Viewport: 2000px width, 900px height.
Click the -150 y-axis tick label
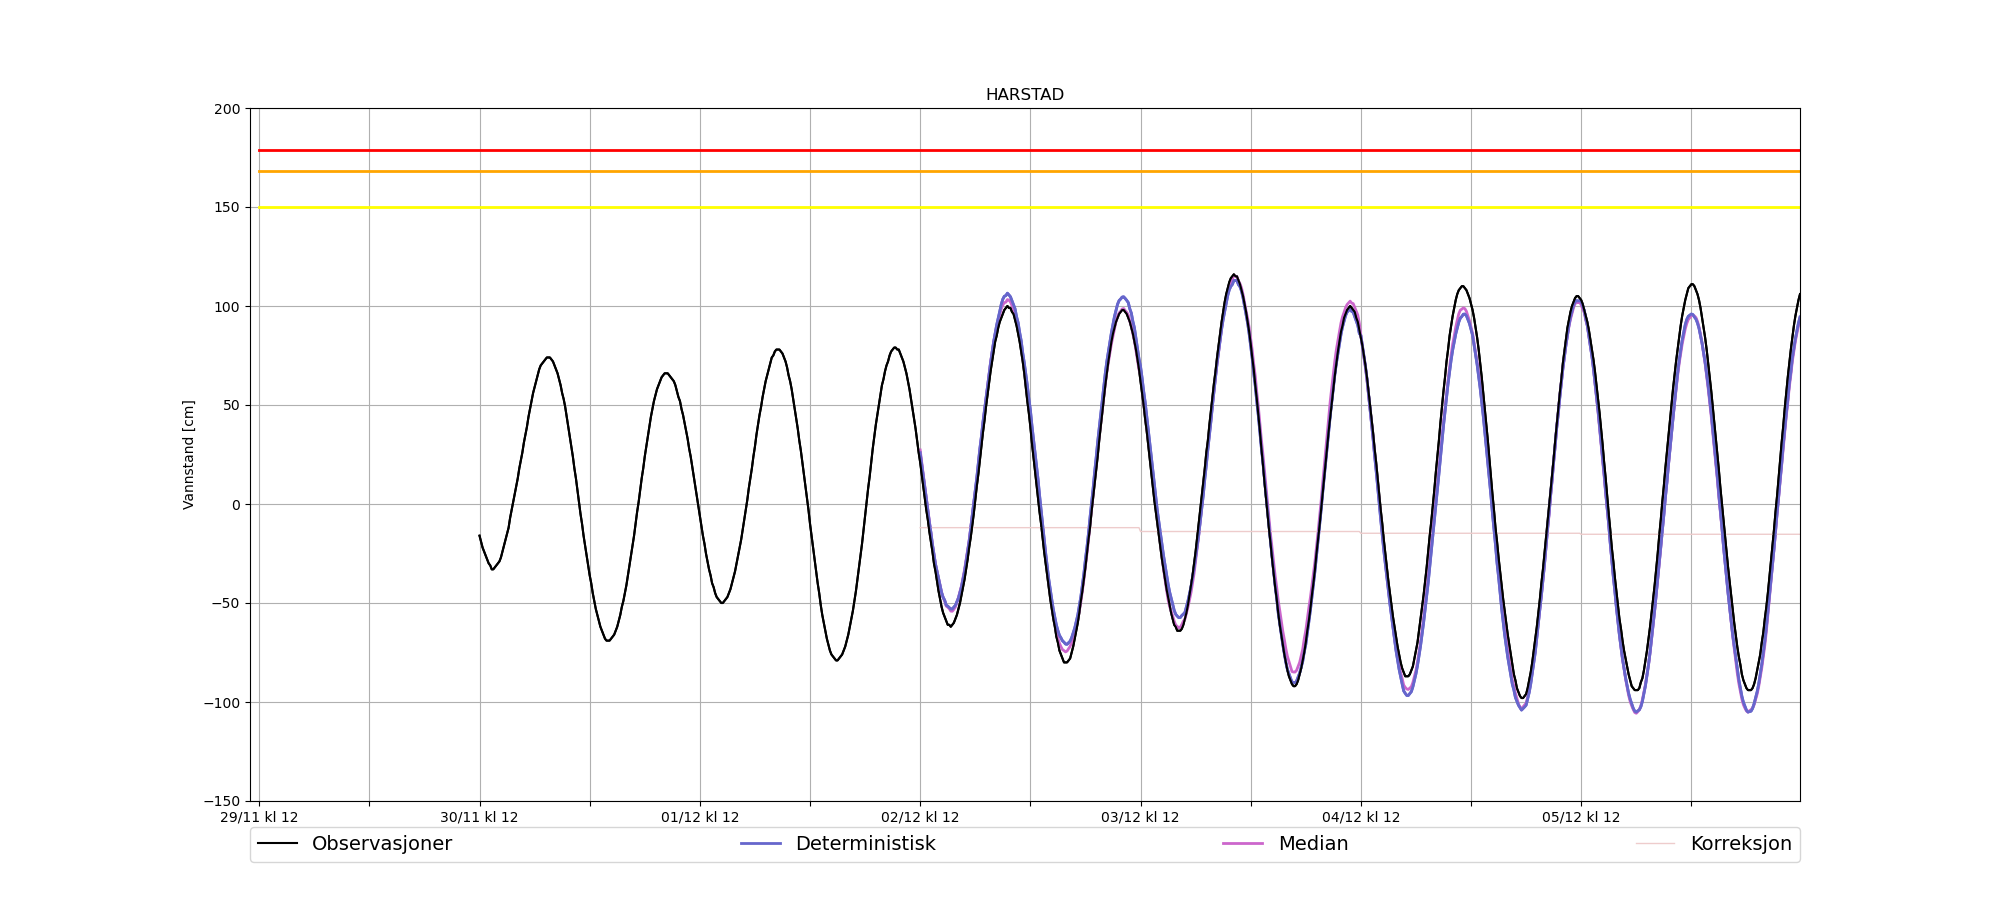point(222,802)
